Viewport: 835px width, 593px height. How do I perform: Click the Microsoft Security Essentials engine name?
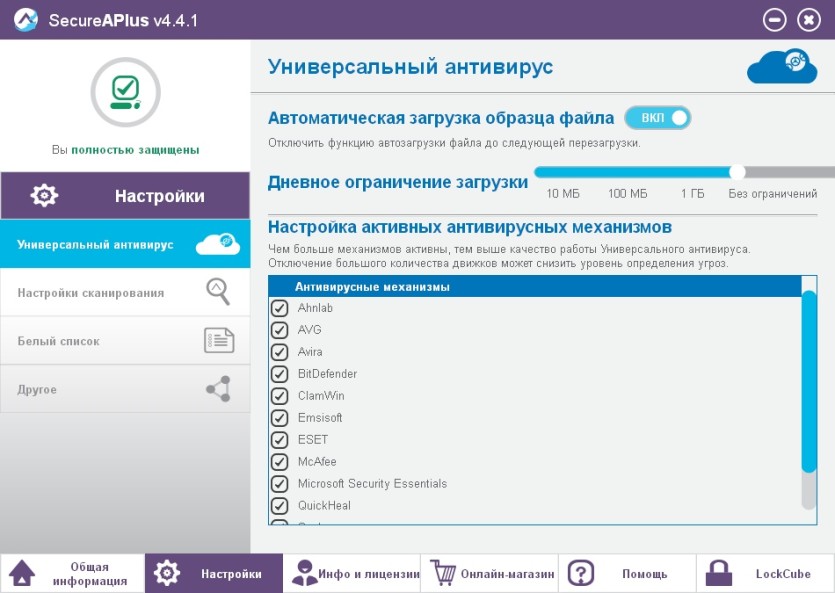(x=372, y=483)
